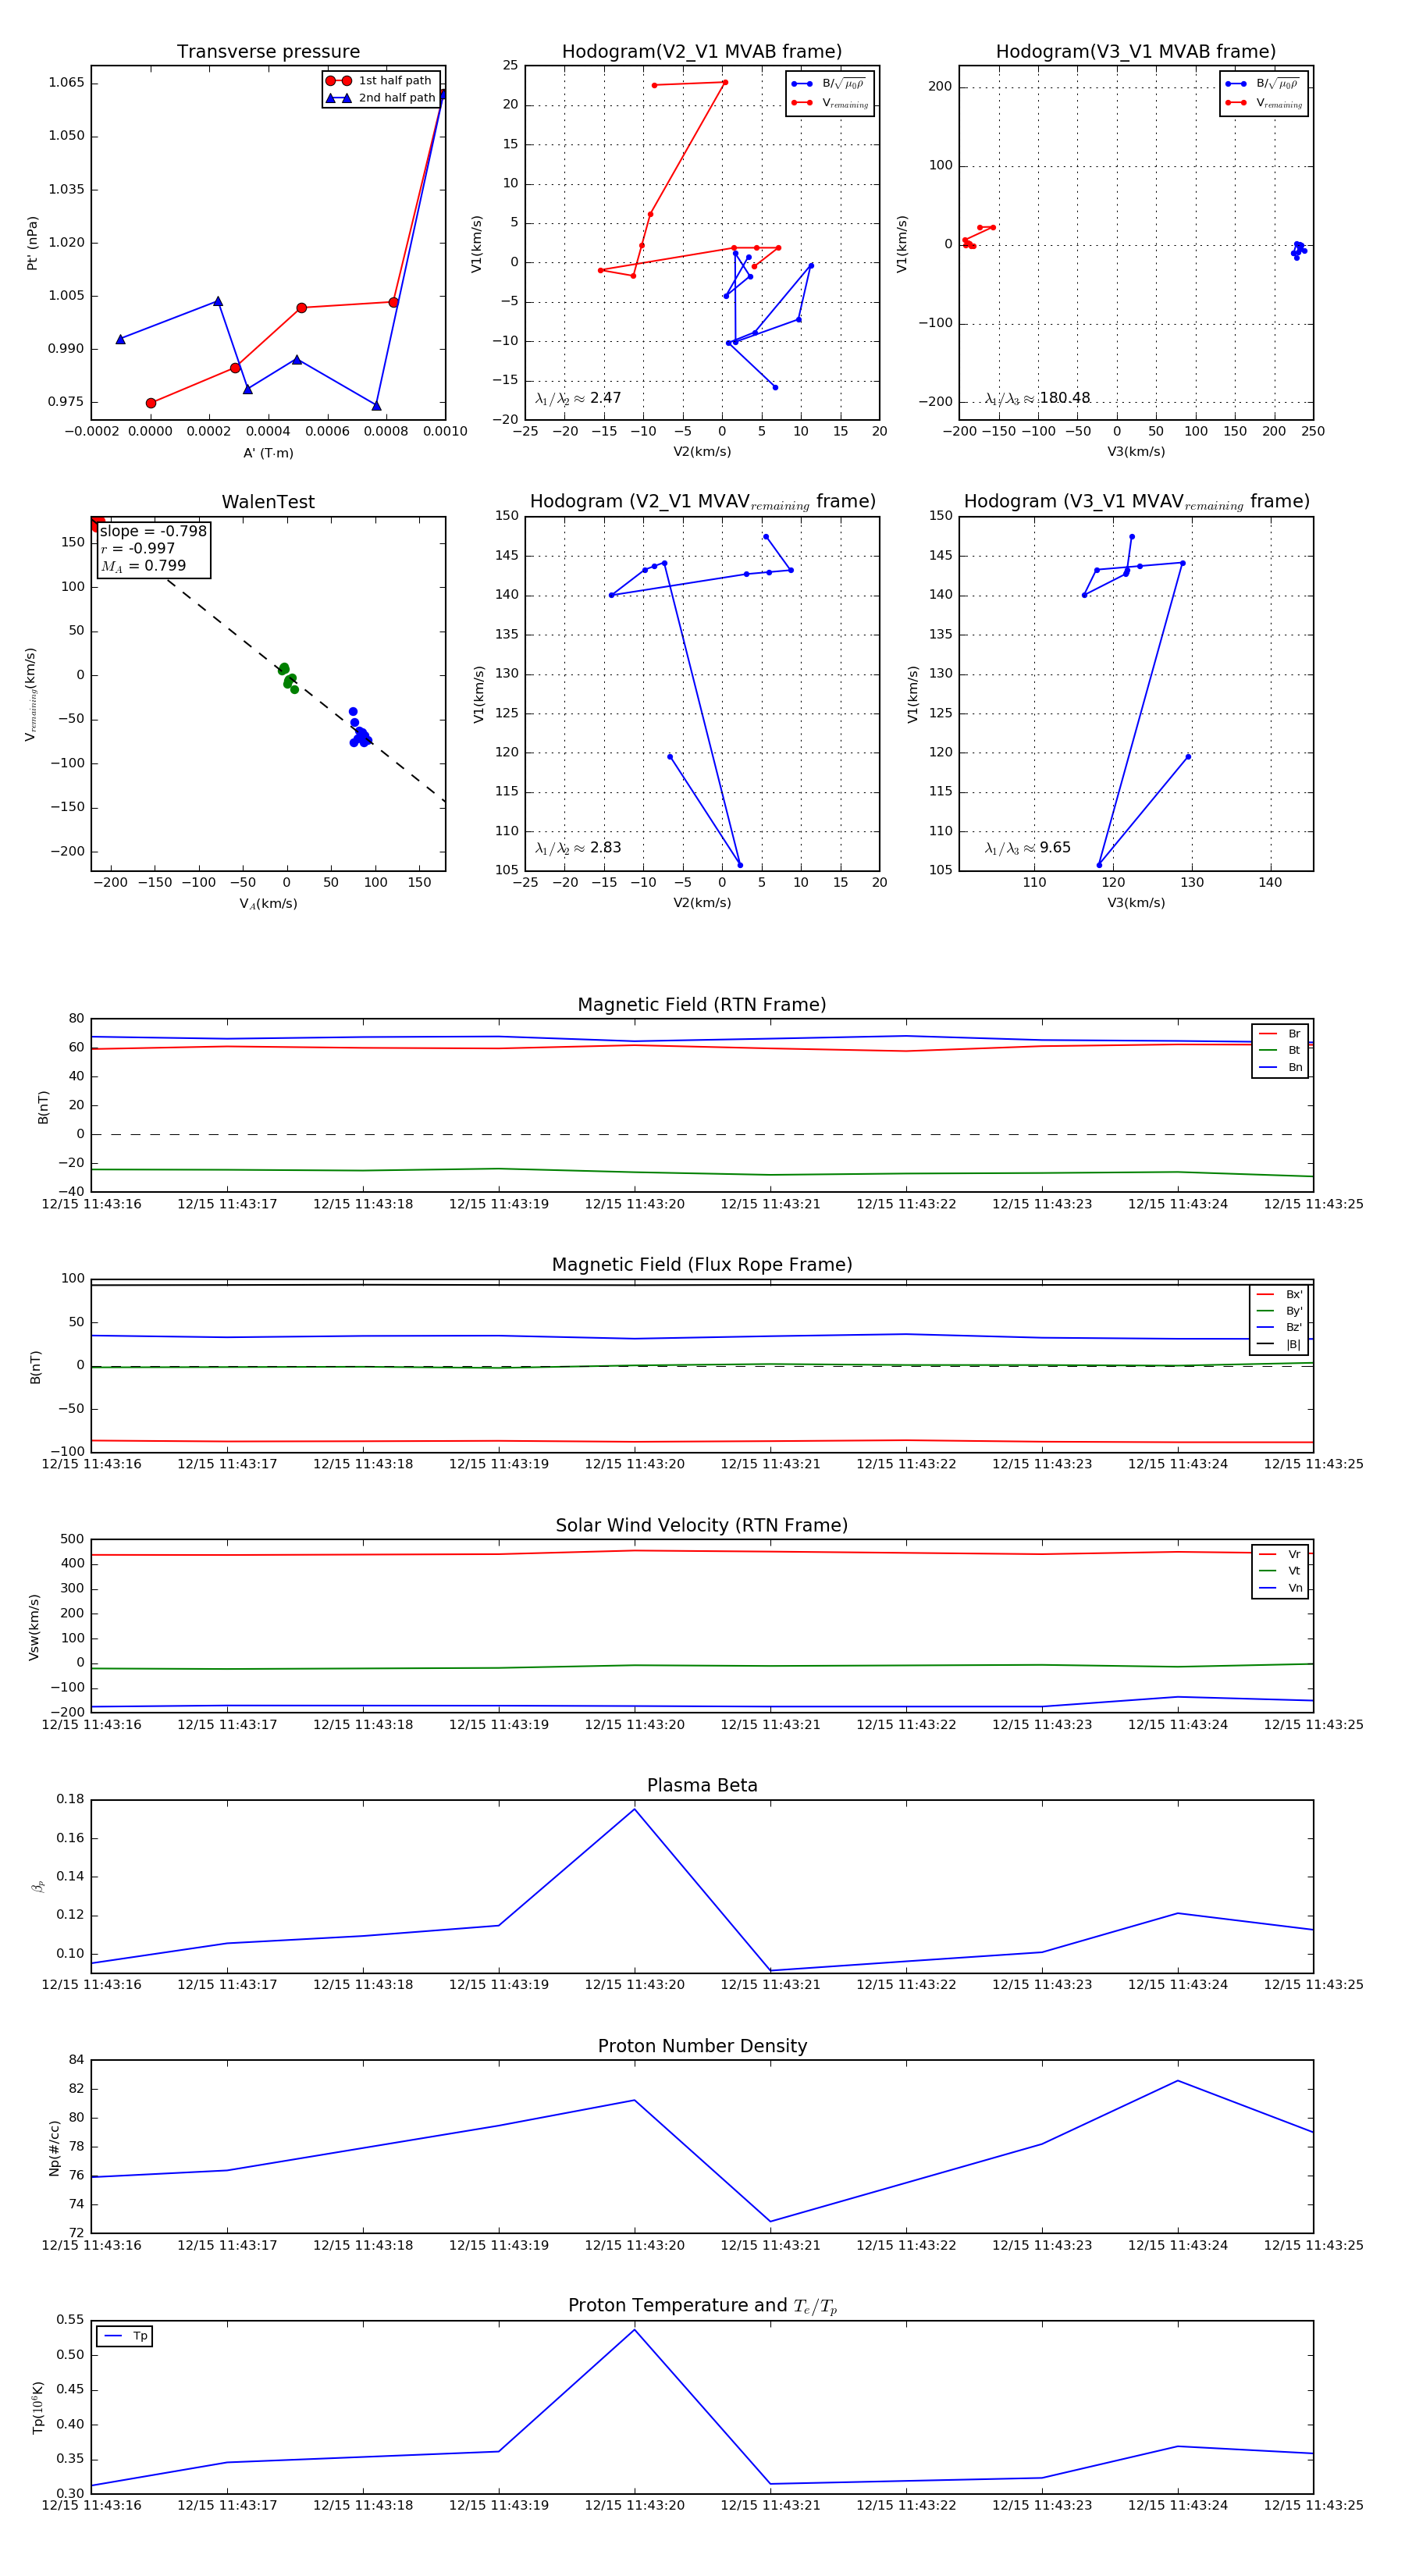The width and height of the screenshot is (1405, 2576).
Task: Click the '|B|' legend entry
Action: pos(1280,1344)
